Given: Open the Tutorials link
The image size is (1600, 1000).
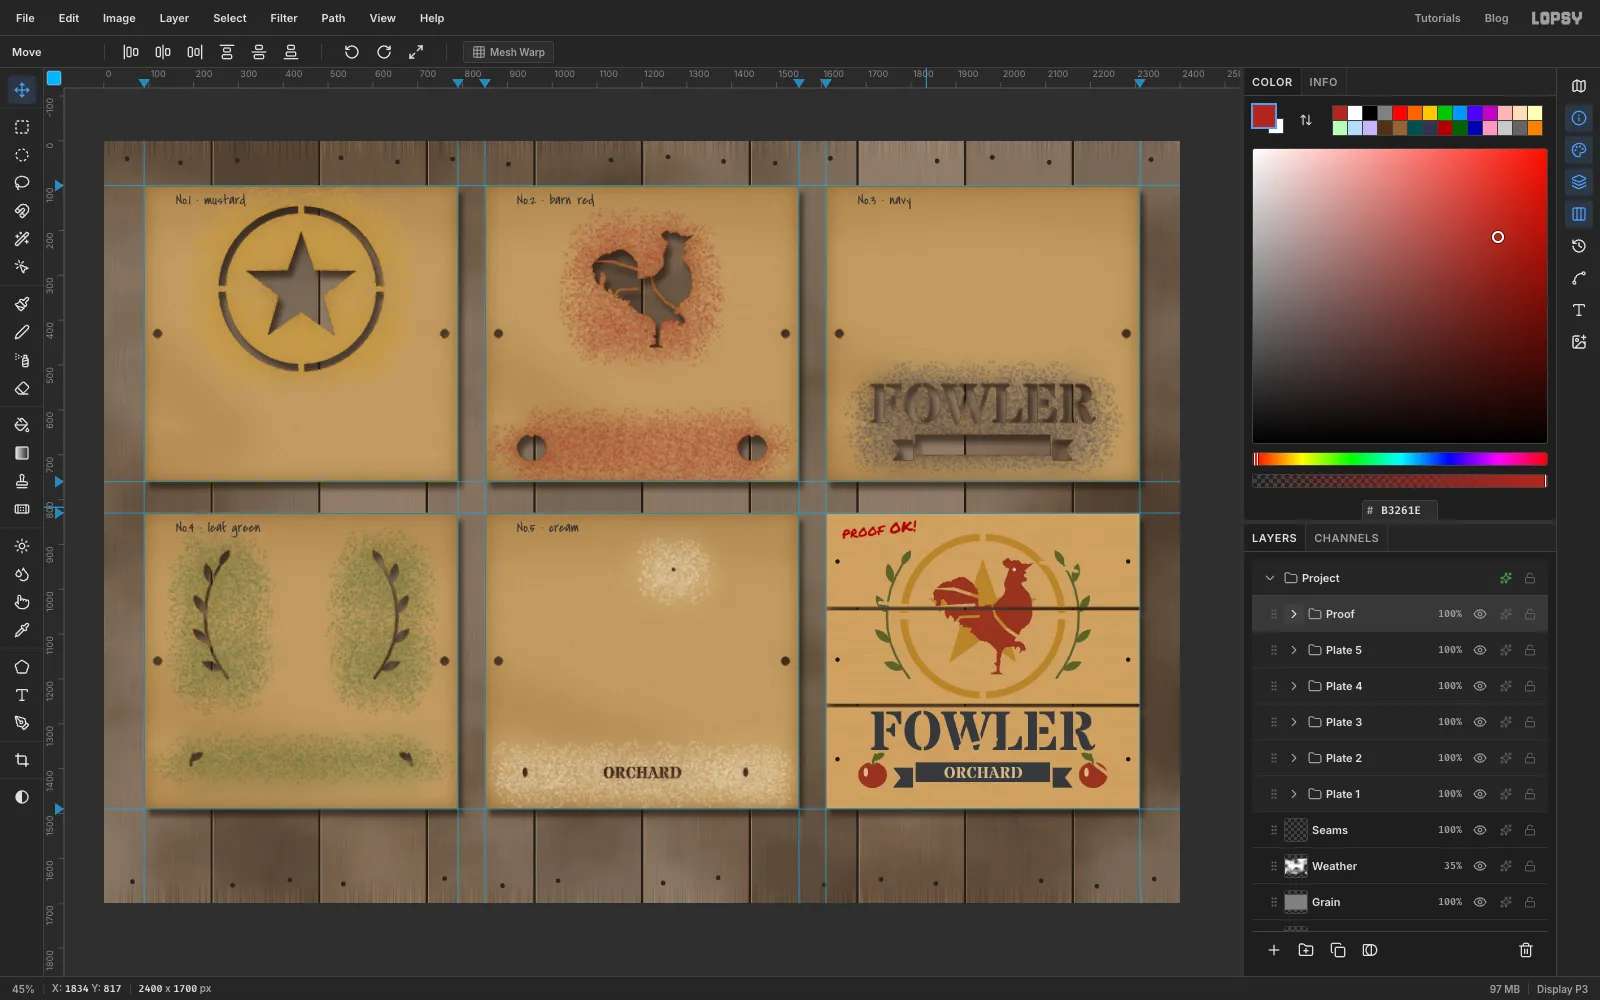Looking at the screenshot, I should pos(1437,18).
